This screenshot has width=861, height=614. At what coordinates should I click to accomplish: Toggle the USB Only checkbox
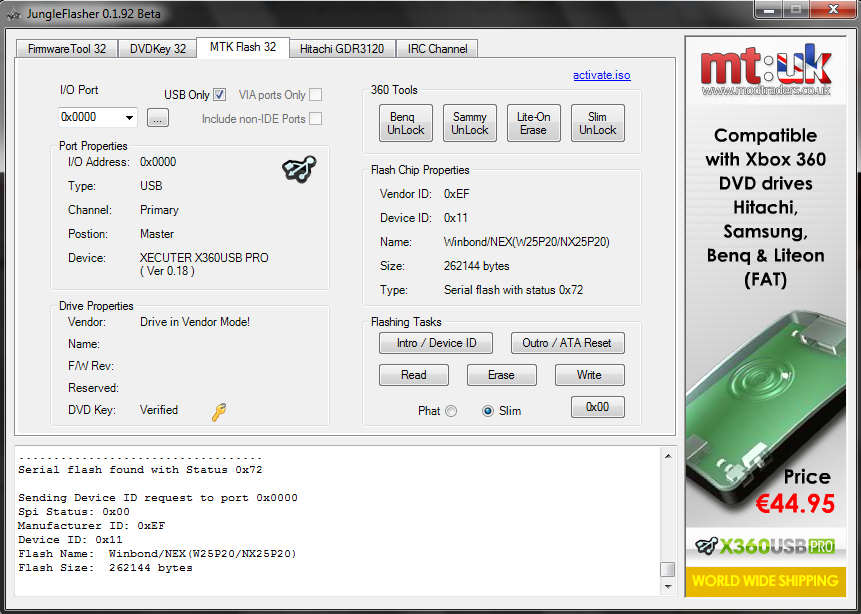tap(220, 94)
